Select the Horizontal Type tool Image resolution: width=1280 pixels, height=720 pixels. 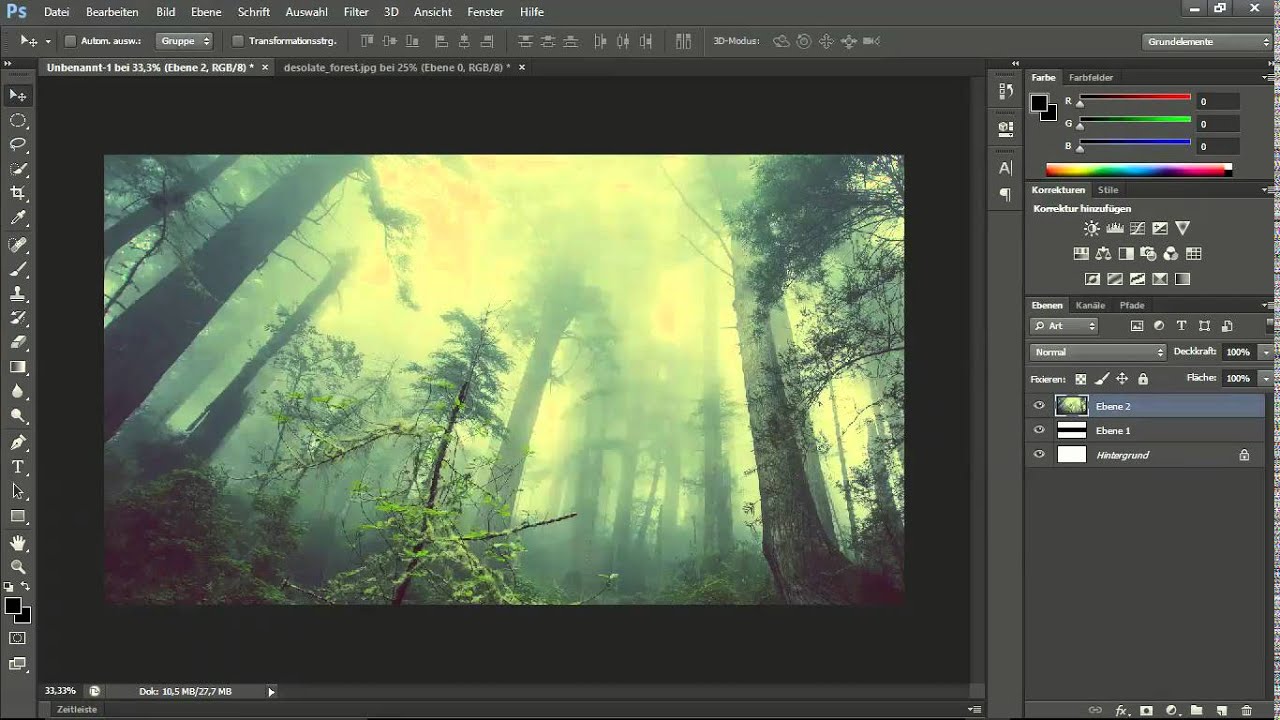(18, 467)
